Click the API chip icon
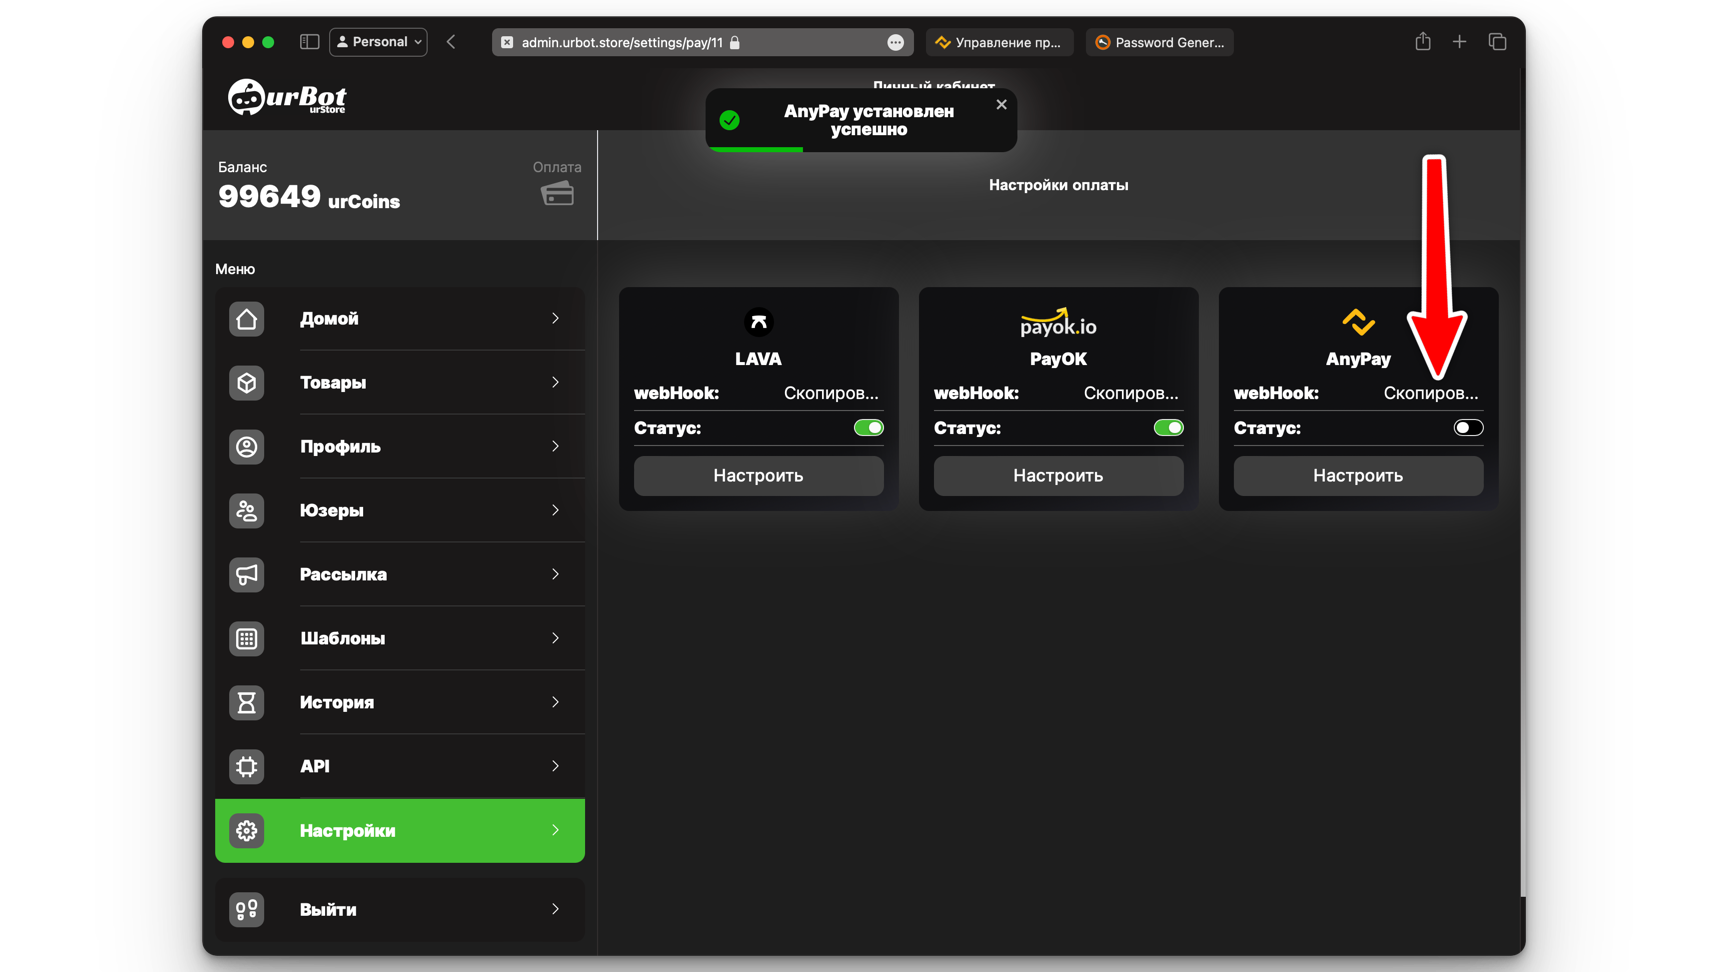Image resolution: width=1728 pixels, height=972 pixels. coord(246,767)
